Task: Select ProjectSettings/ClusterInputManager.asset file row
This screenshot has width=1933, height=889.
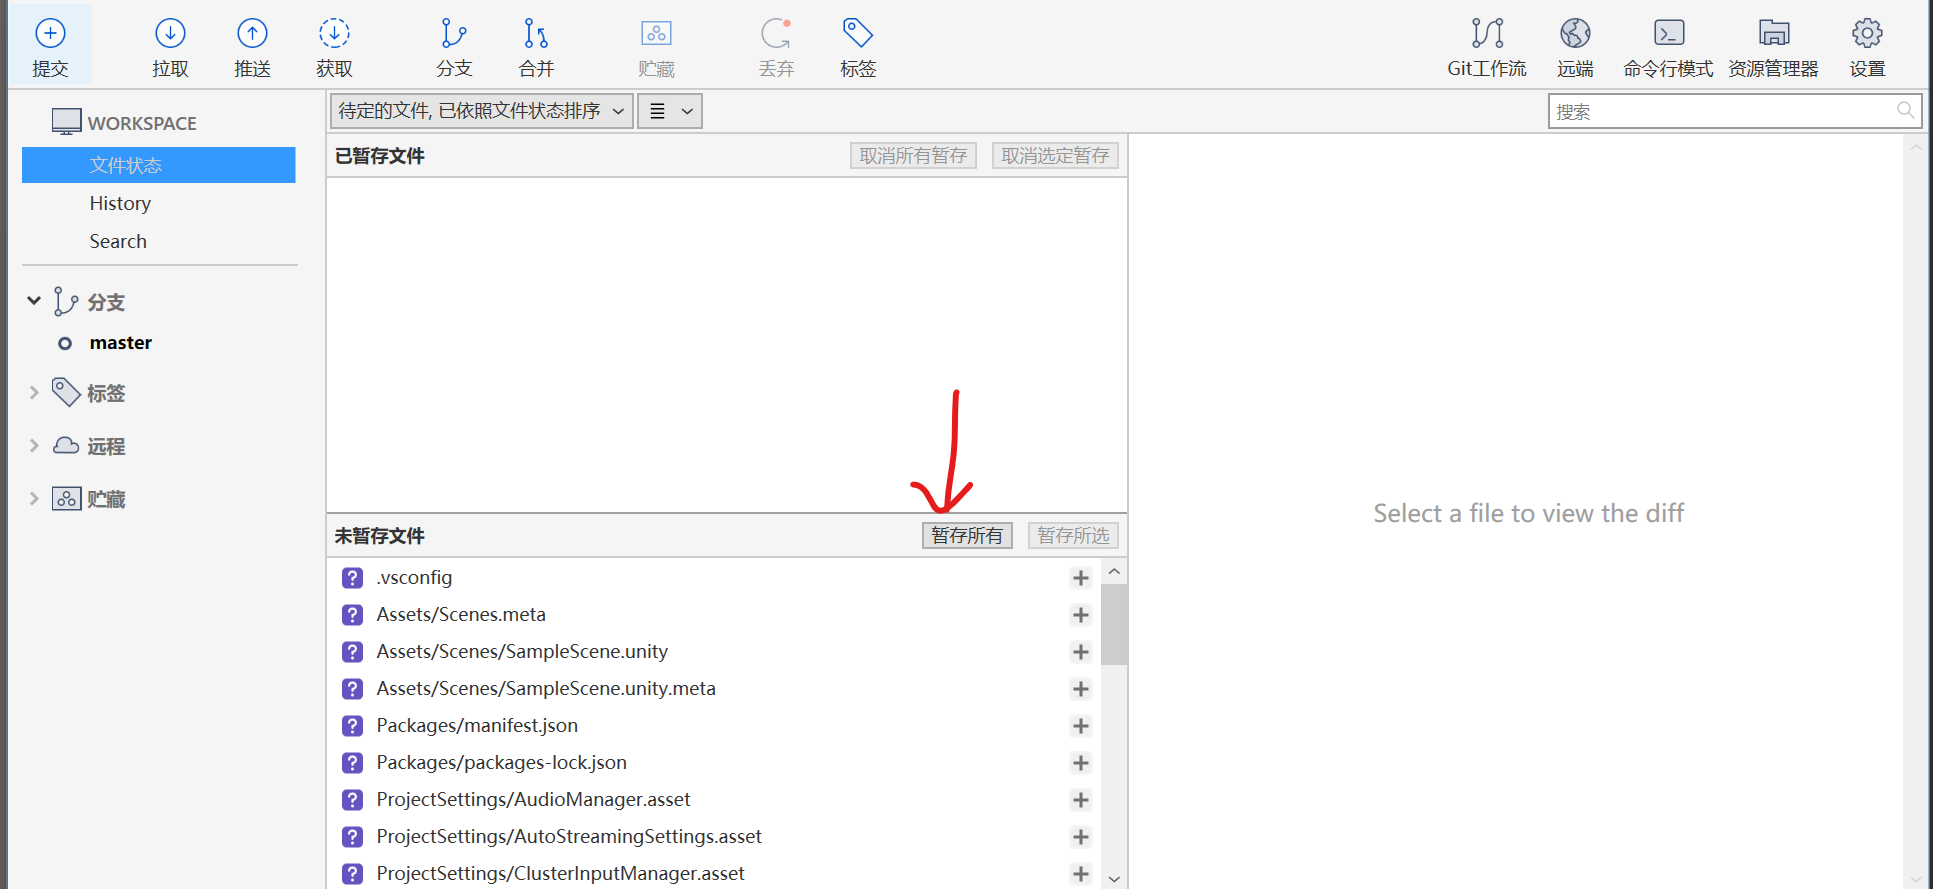Action: click(714, 873)
